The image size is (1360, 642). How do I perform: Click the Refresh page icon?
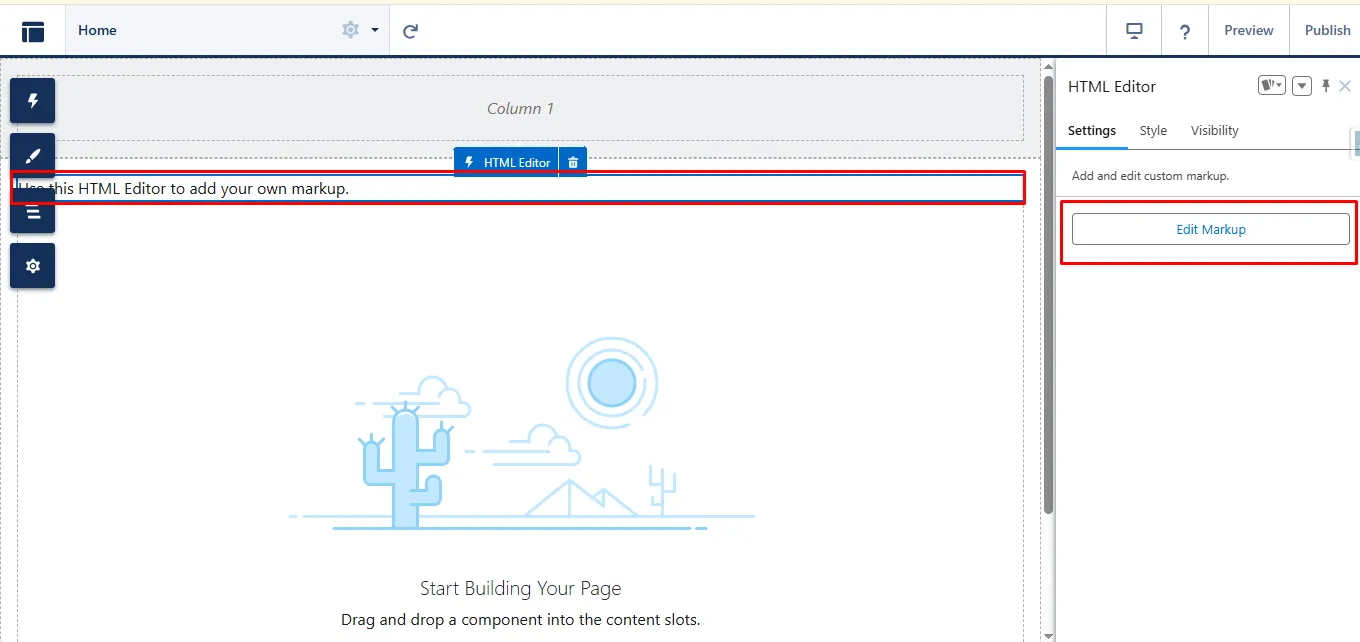click(410, 31)
